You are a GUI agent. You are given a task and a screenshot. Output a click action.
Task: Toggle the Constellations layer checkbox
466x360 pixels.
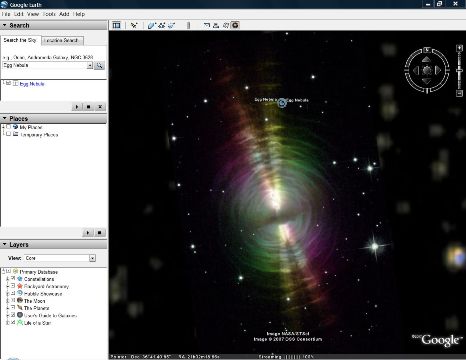(x=13, y=278)
